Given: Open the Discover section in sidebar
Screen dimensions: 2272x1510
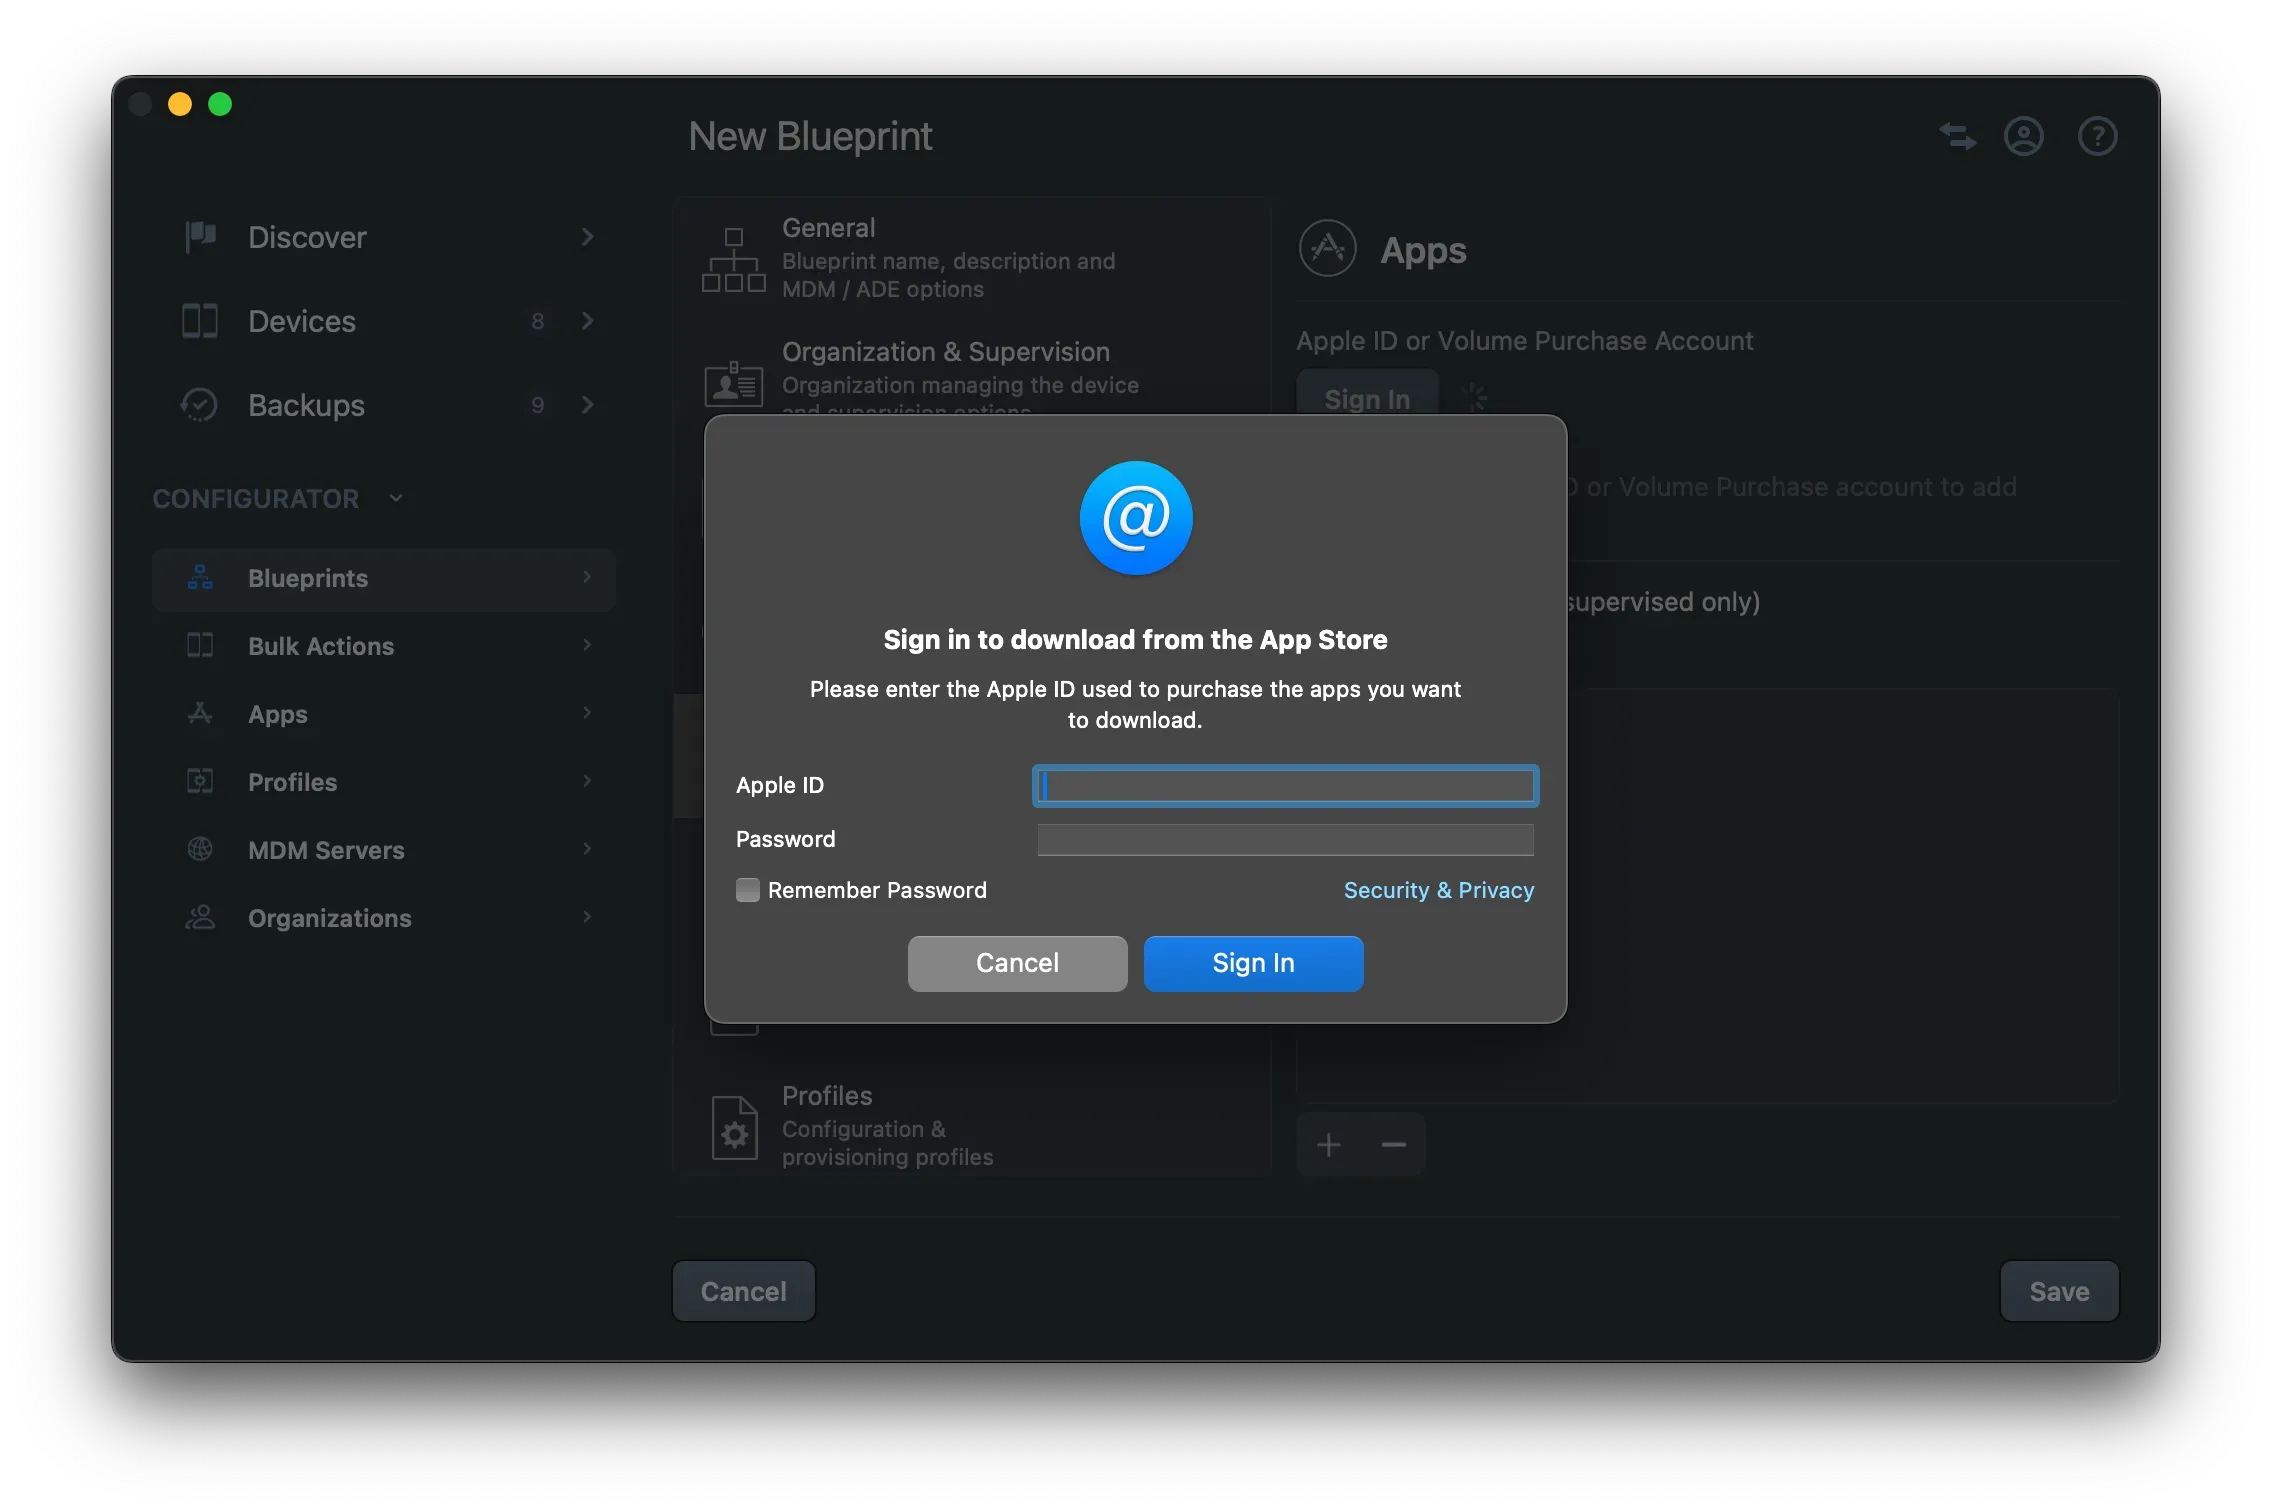Looking at the screenshot, I should pos(200,237).
